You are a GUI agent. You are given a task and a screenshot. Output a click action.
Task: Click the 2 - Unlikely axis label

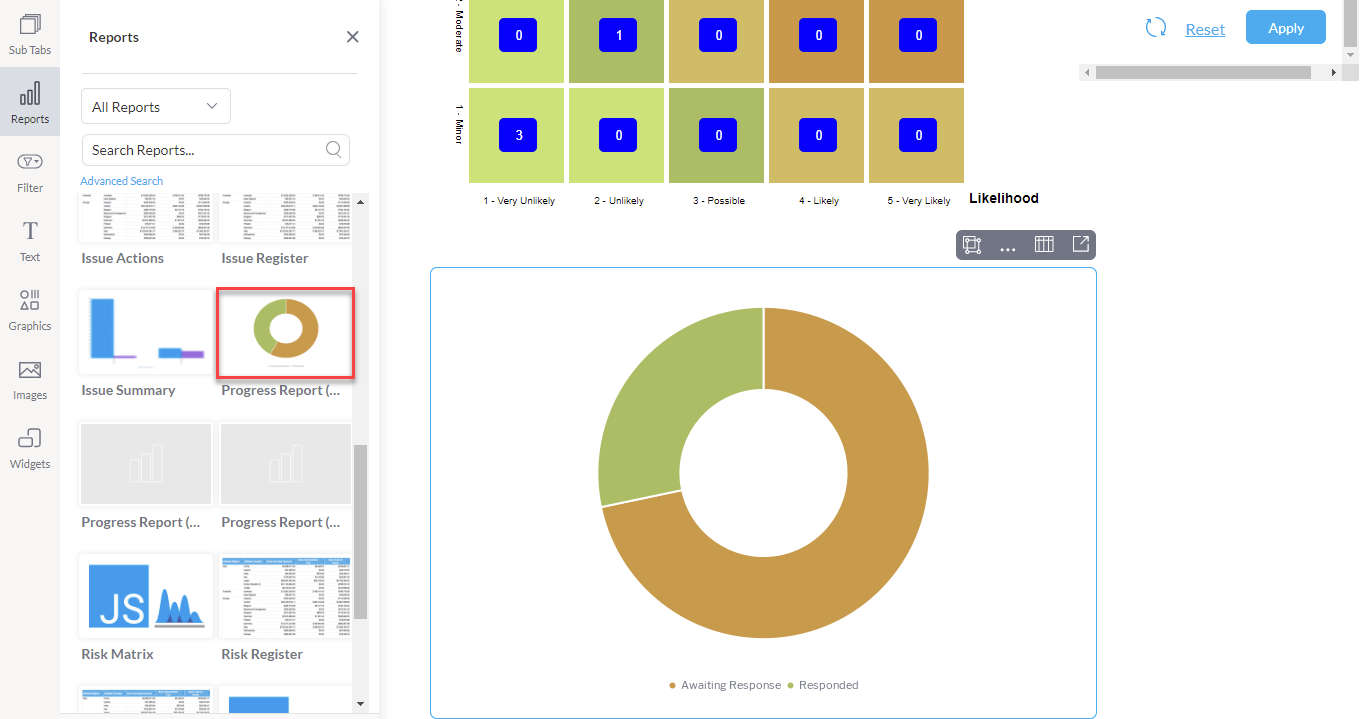point(619,201)
